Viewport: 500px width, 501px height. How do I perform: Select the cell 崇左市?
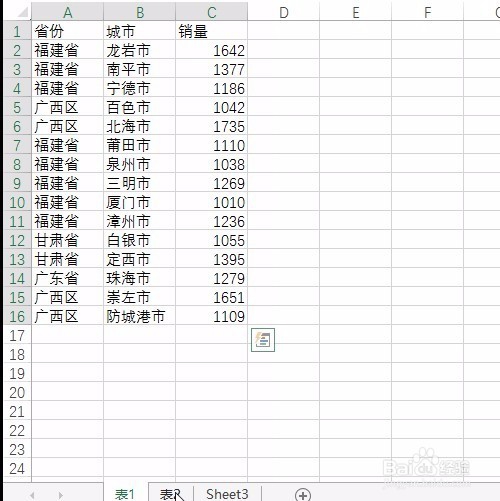(140, 297)
